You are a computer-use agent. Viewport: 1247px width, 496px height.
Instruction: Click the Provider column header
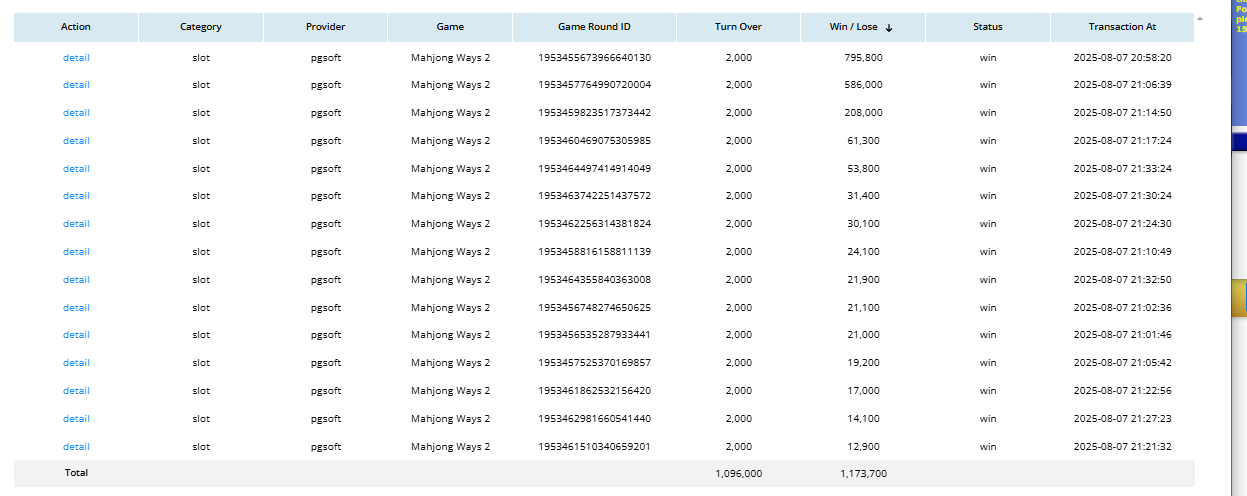click(x=326, y=27)
